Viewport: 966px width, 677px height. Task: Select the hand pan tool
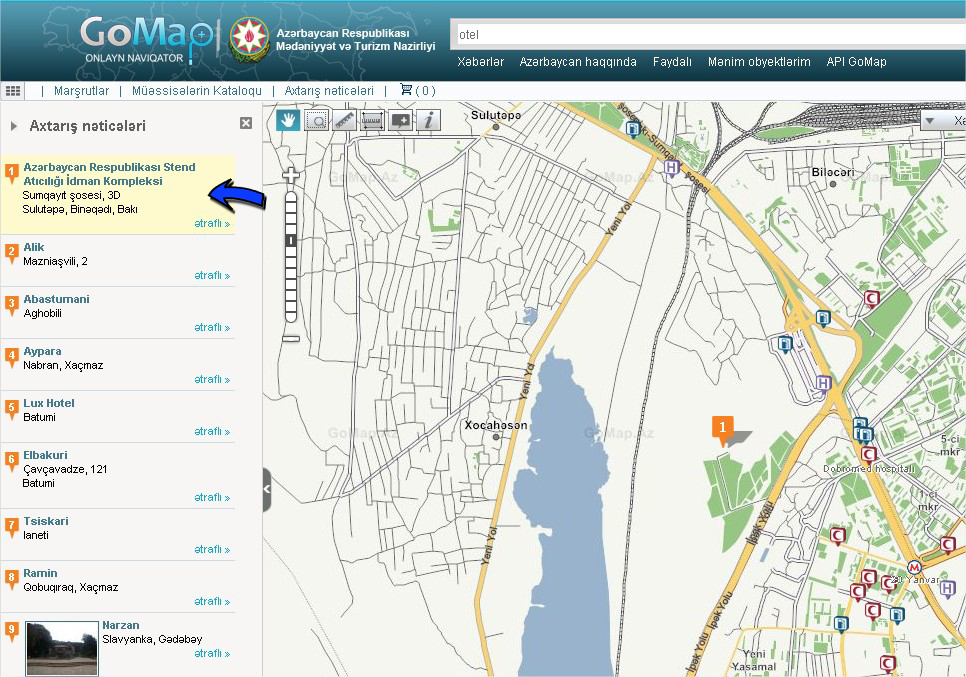point(288,120)
